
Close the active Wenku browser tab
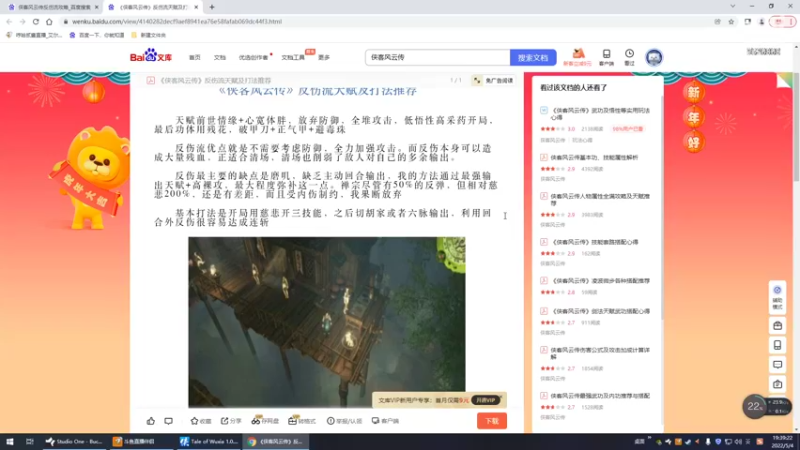tap(196, 7)
